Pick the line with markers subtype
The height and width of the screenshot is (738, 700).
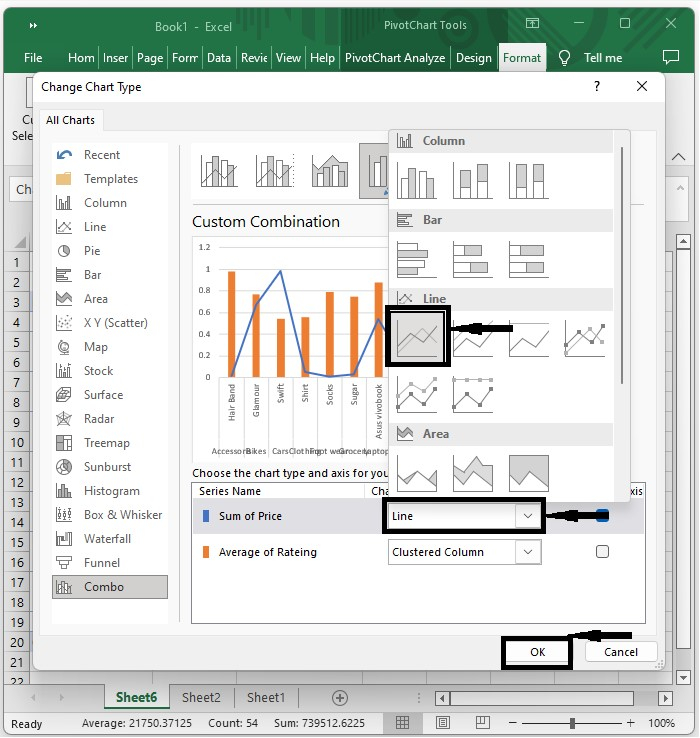tap(585, 338)
